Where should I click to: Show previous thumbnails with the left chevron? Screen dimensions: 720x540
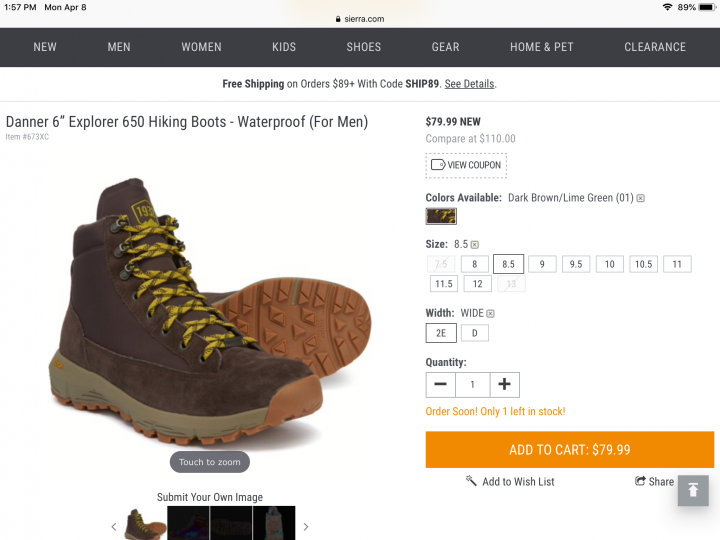click(x=114, y=527)
